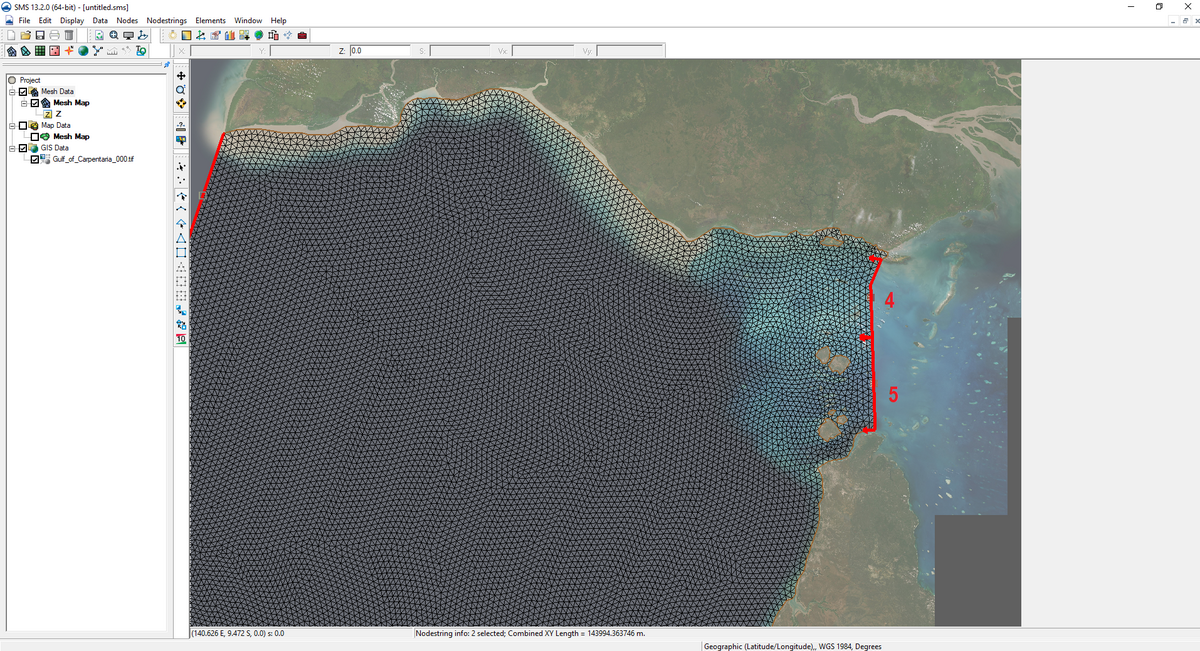This screenshot has height=651, width=1200.
Task: Open the Display menu
Action: point(72,20)
